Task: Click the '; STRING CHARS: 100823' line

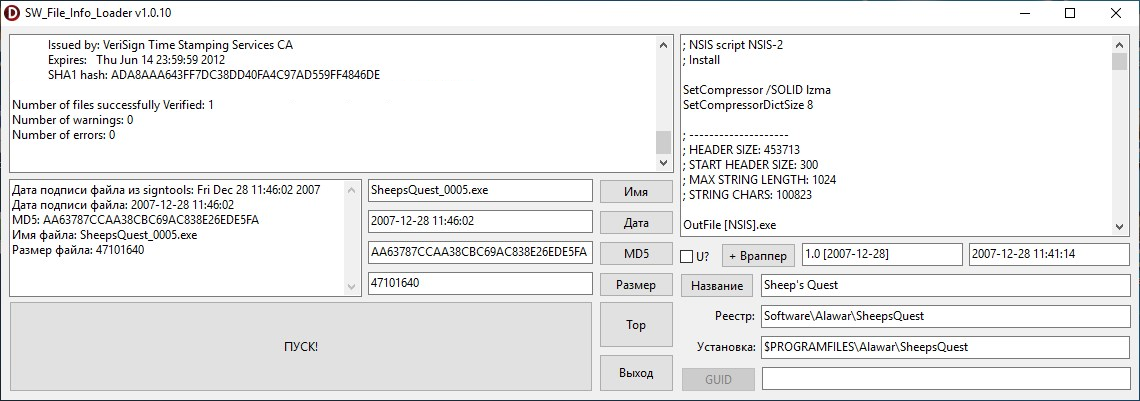Action: (747, 195)
